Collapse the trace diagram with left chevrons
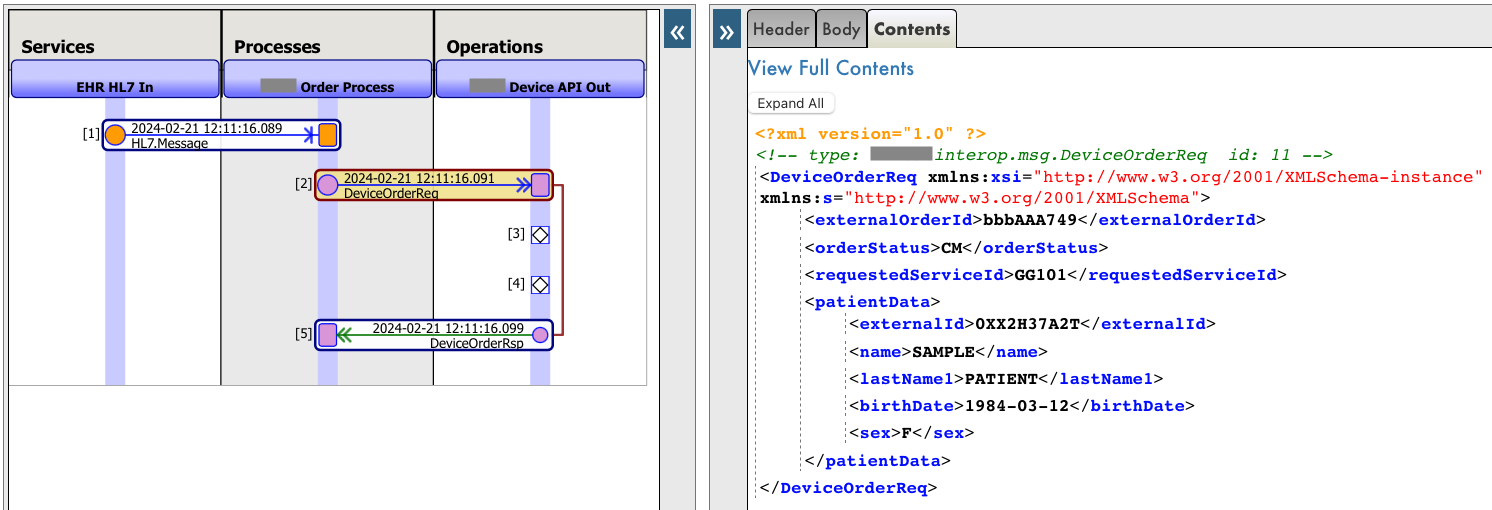 point(678,32)
